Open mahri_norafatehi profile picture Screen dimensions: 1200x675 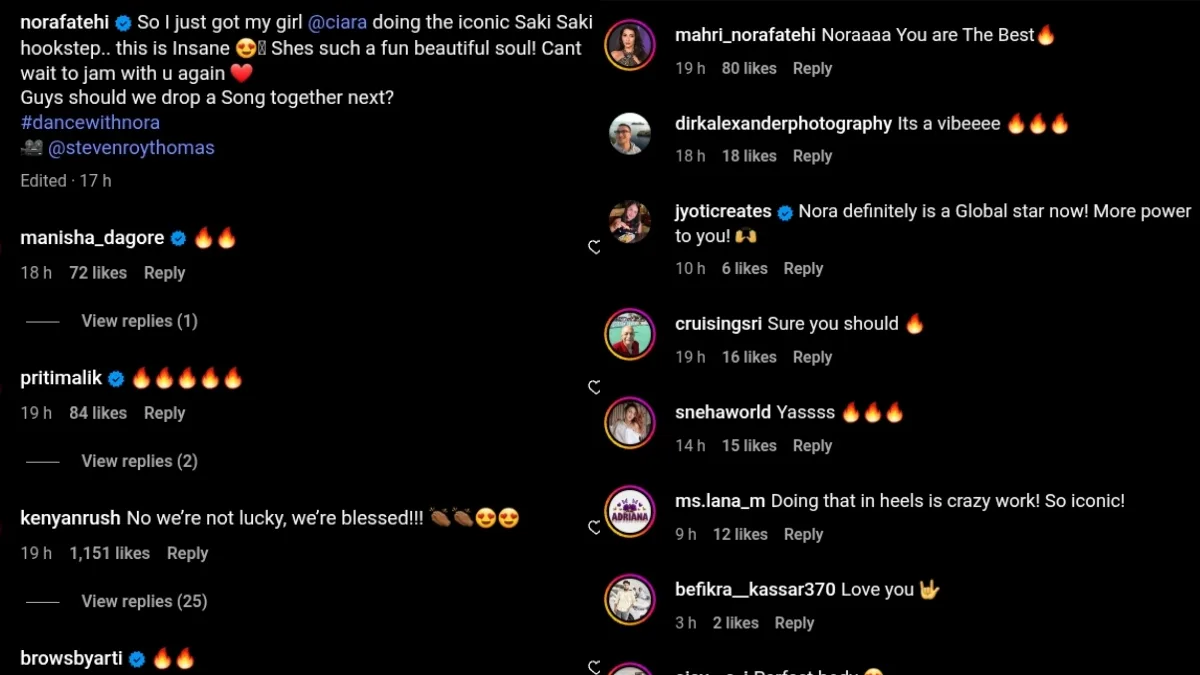click(x=630, y=45)
